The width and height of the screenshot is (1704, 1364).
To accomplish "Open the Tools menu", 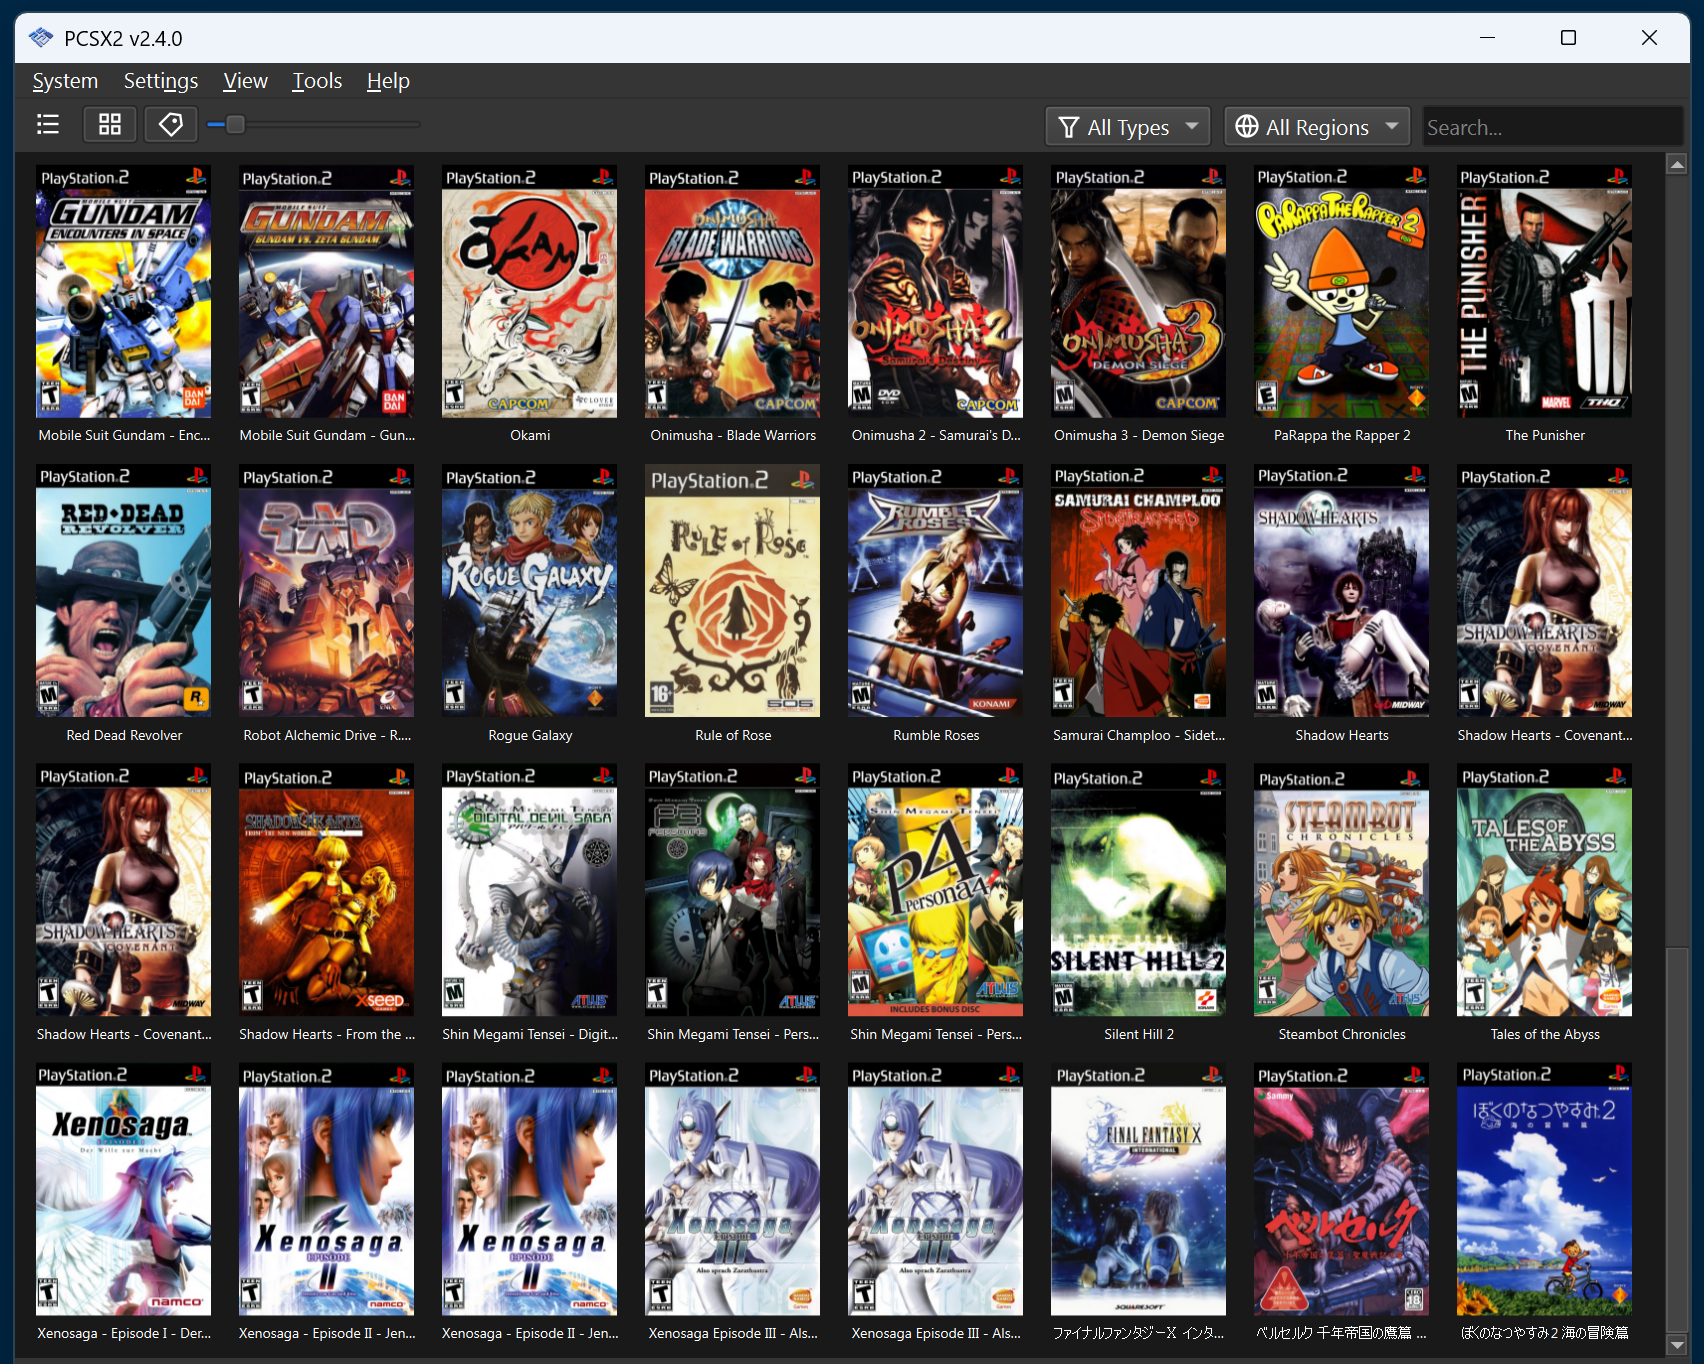I will point(317,81).
